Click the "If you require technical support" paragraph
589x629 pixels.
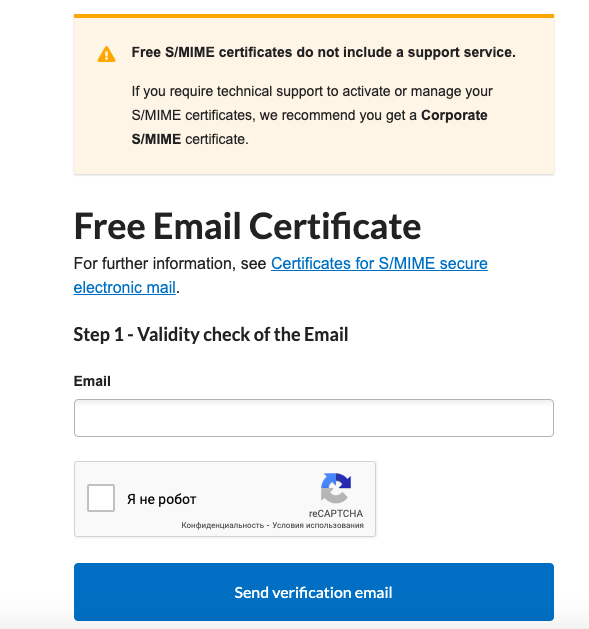(312, 116)
